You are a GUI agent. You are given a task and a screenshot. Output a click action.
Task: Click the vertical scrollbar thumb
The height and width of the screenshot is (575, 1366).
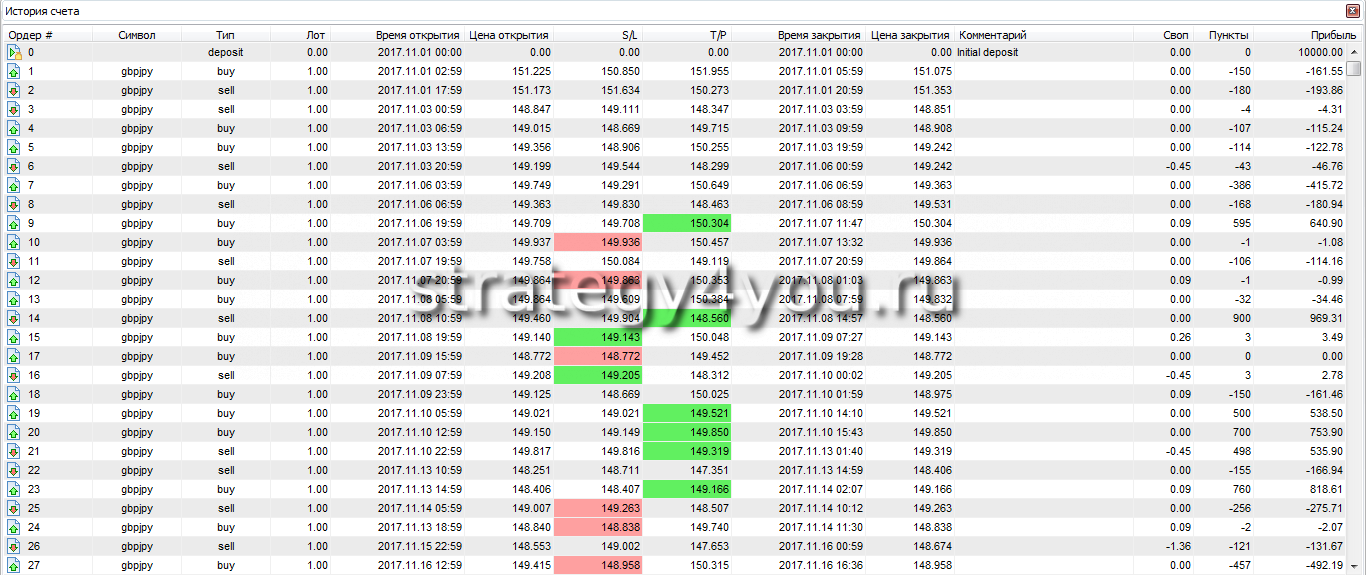tap(1353, 69)
